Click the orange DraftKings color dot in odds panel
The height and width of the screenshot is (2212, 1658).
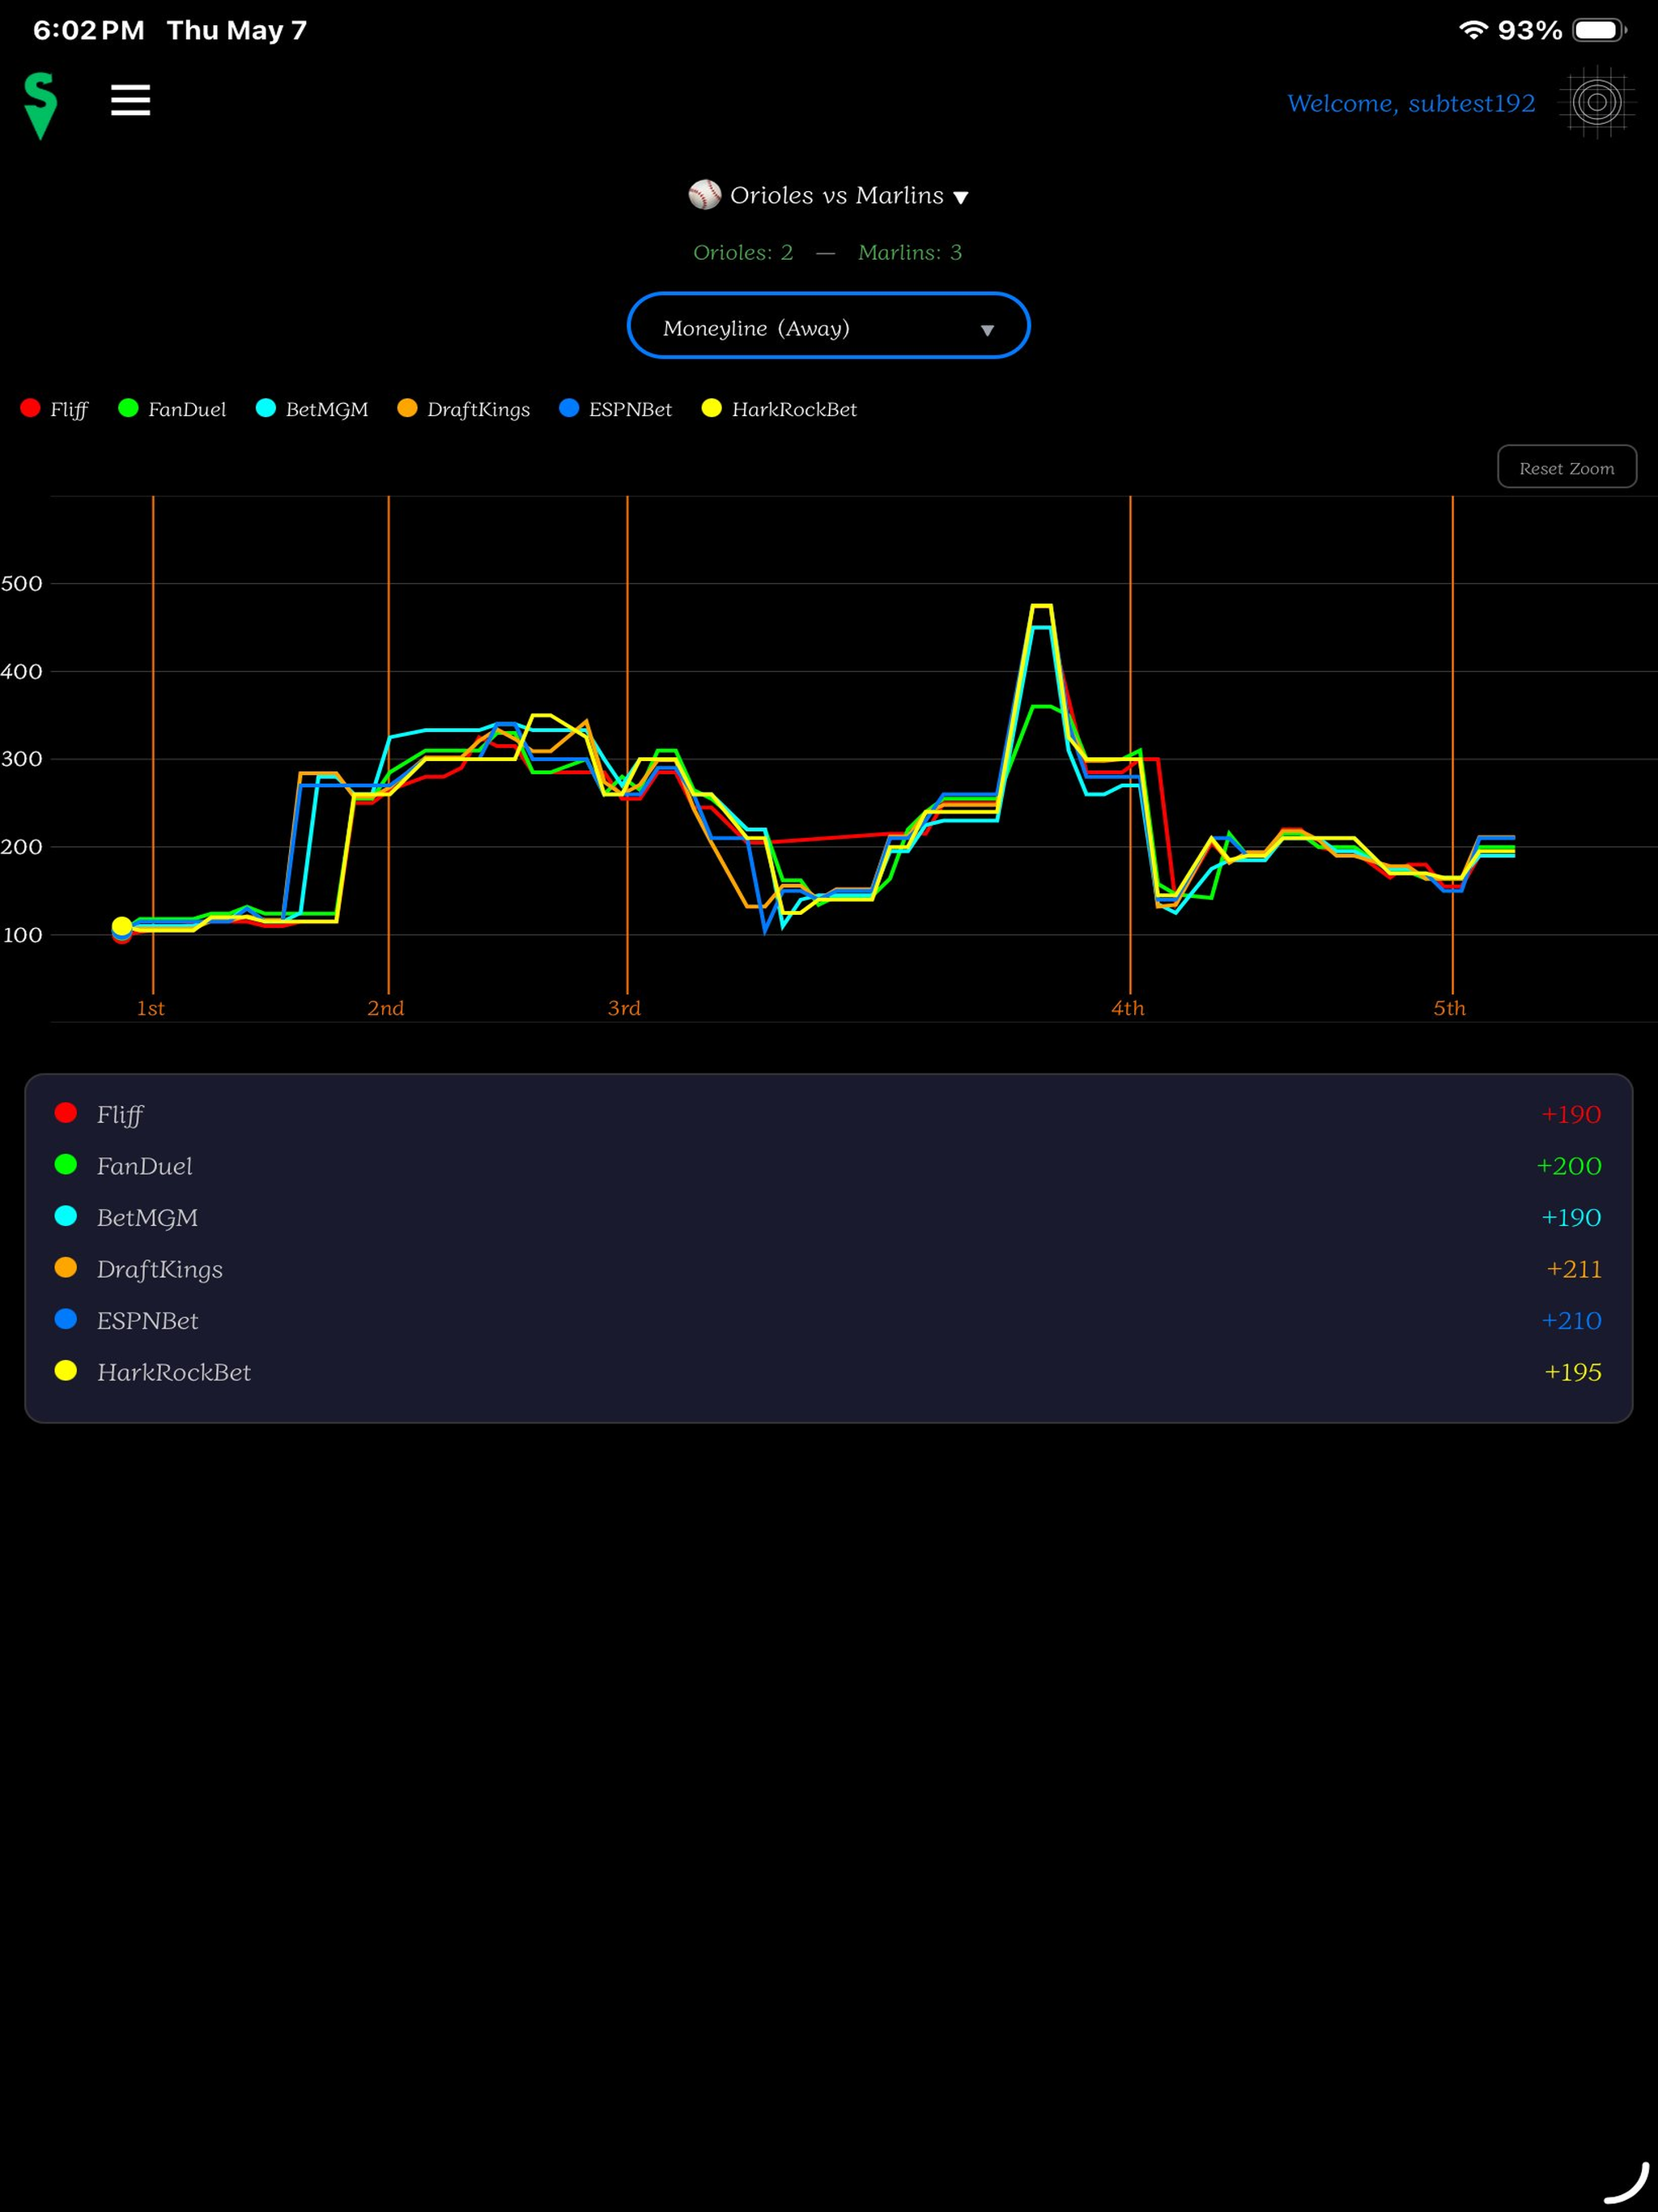click(66, 1267)
